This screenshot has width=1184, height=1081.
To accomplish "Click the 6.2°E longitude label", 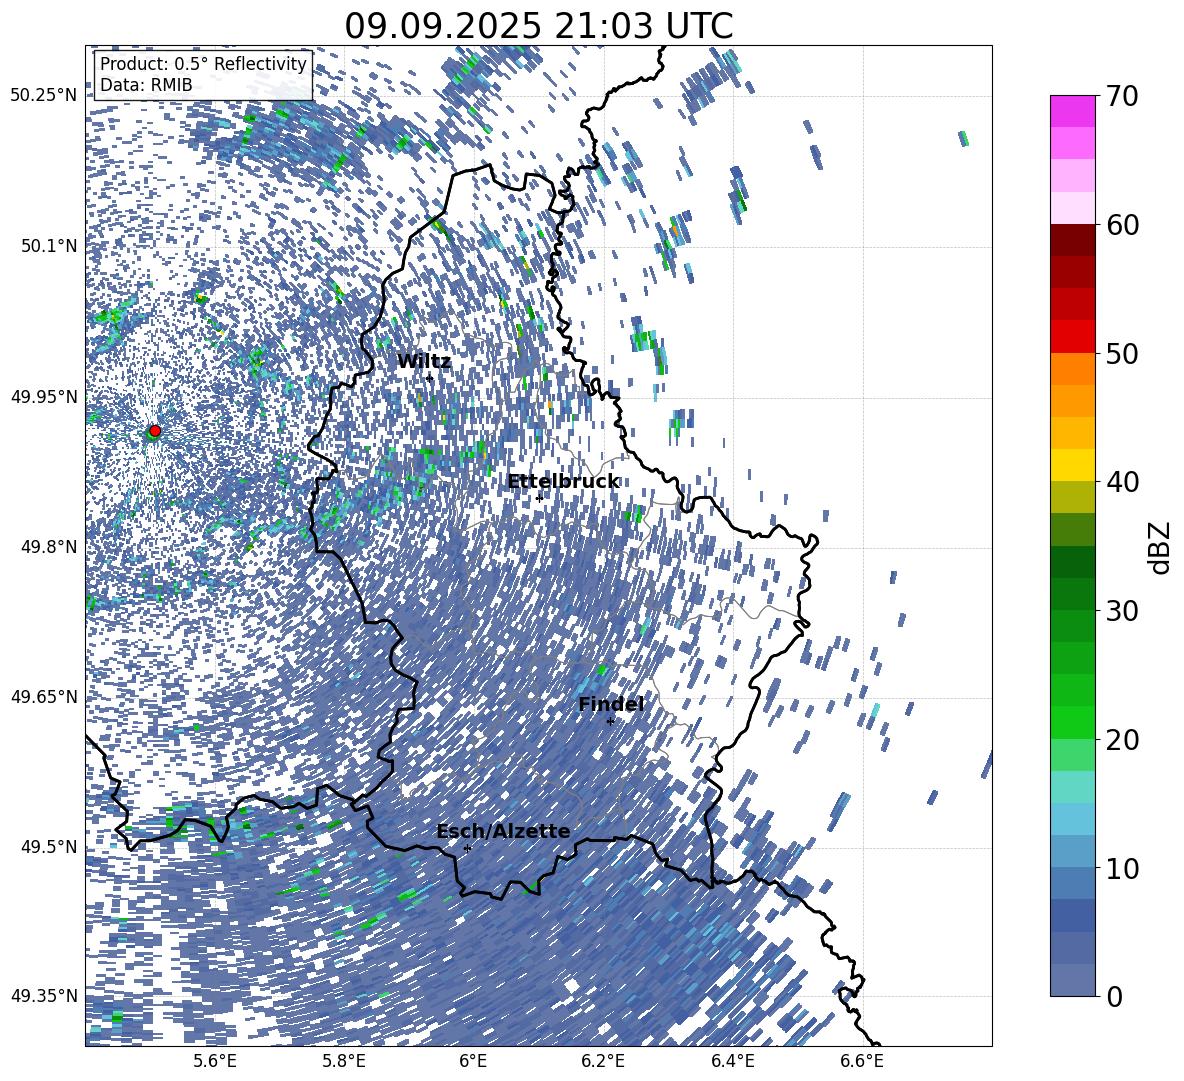I will pos(603,1061).
